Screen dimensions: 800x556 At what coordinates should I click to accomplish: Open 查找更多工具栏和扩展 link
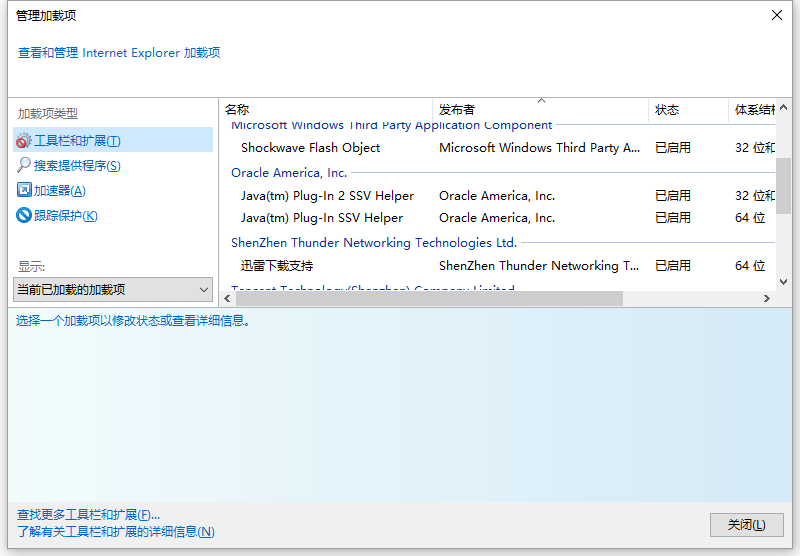(x=89, y=514)
